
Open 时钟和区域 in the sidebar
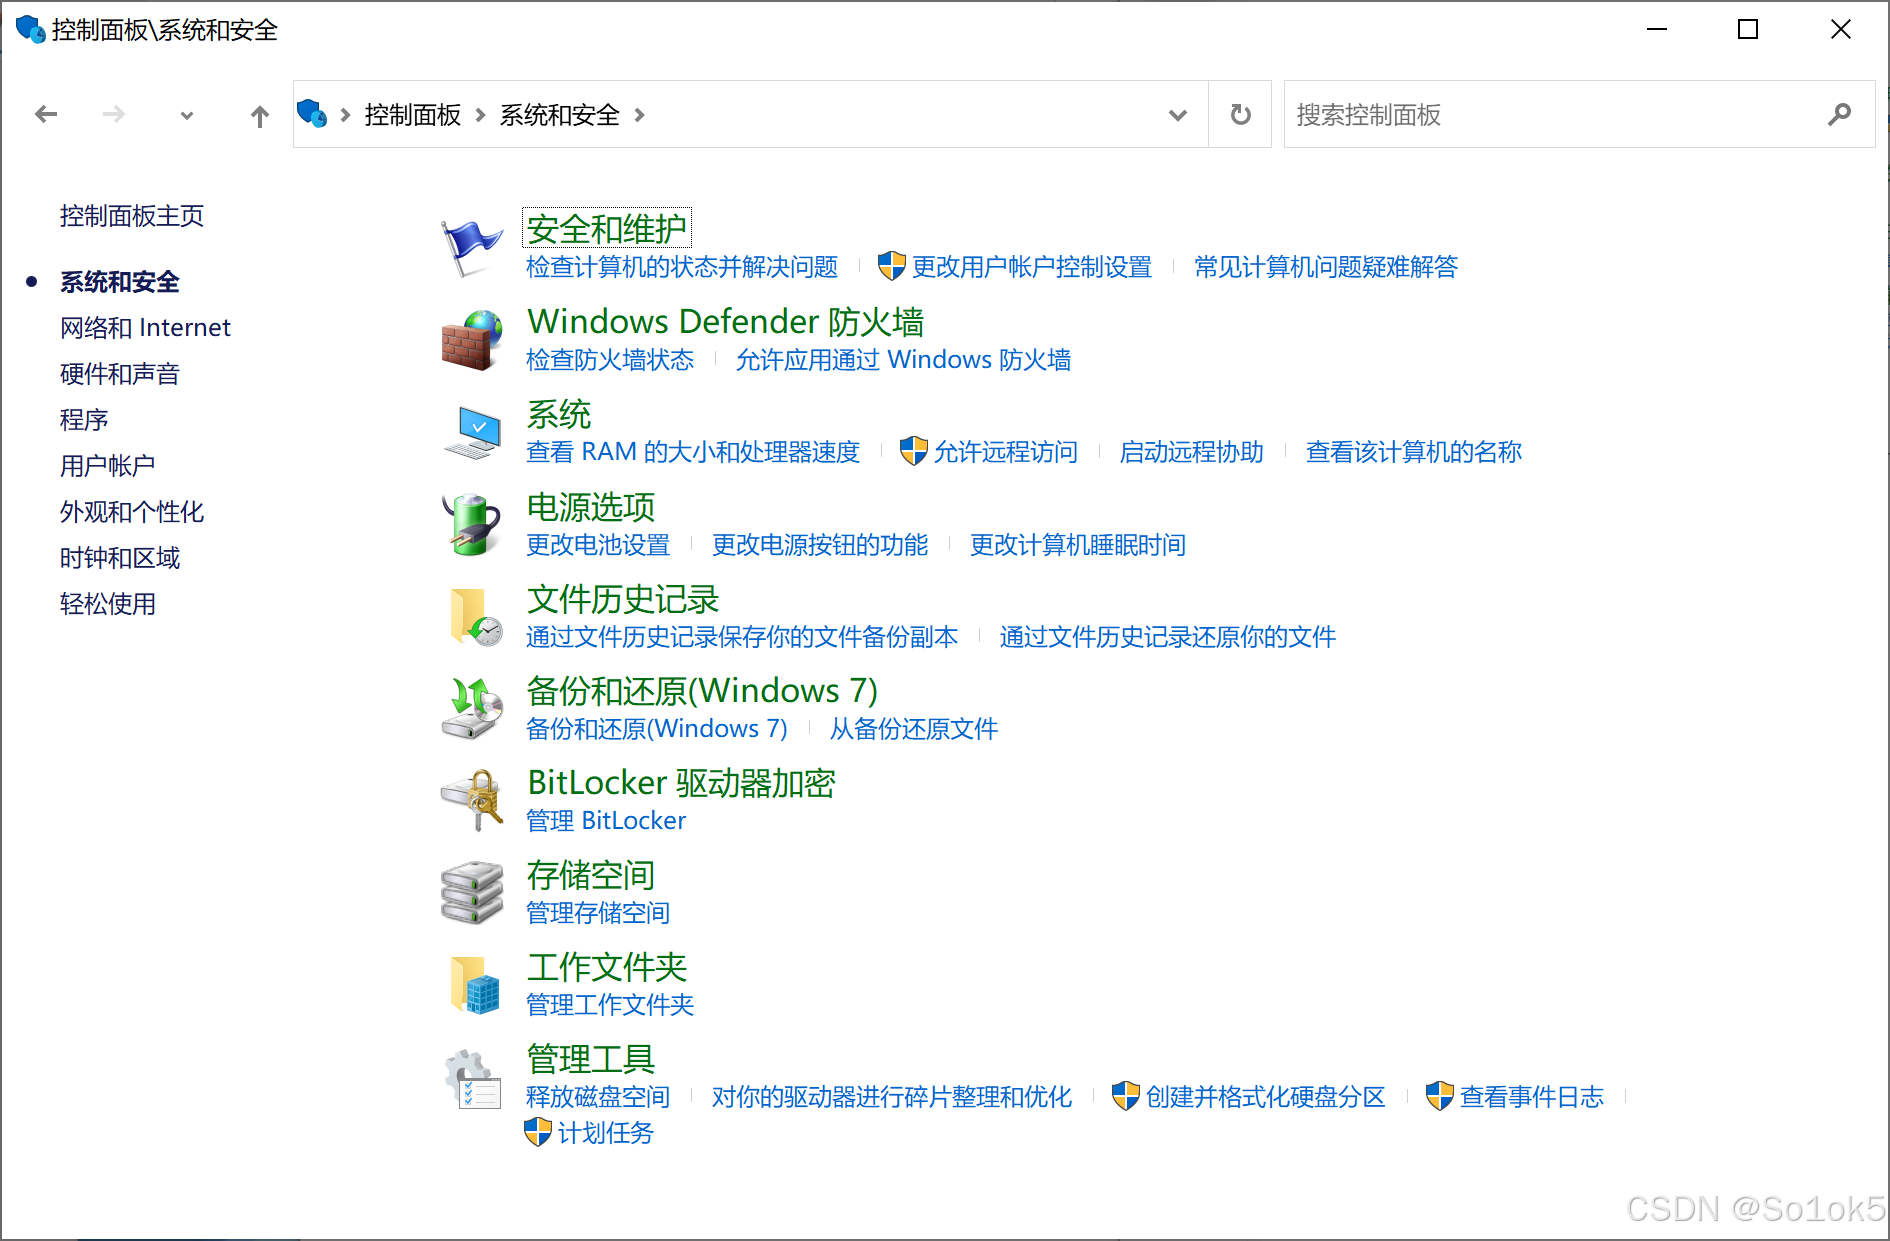pyautogui.click(x=120, y=558)
